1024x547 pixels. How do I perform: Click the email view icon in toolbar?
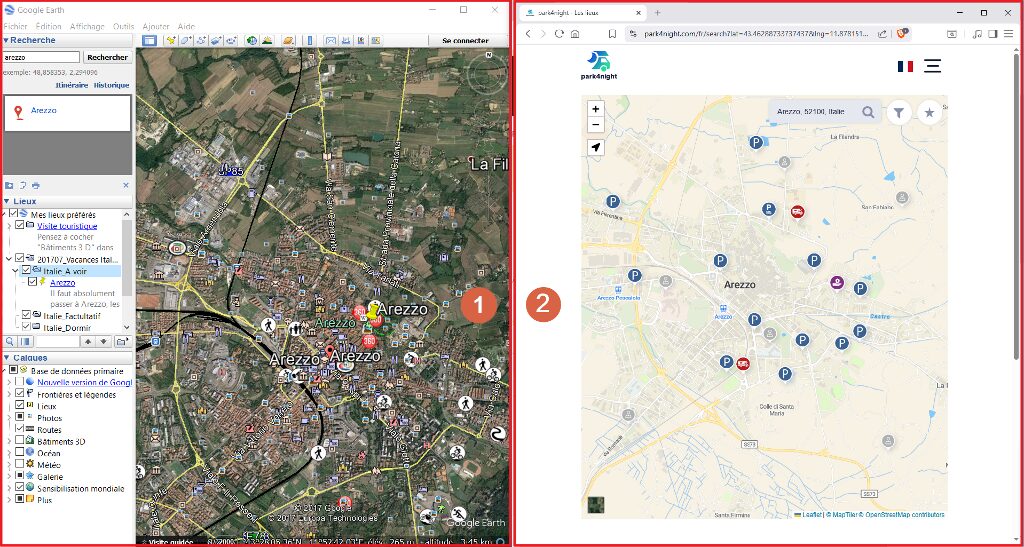pos(330,40)
